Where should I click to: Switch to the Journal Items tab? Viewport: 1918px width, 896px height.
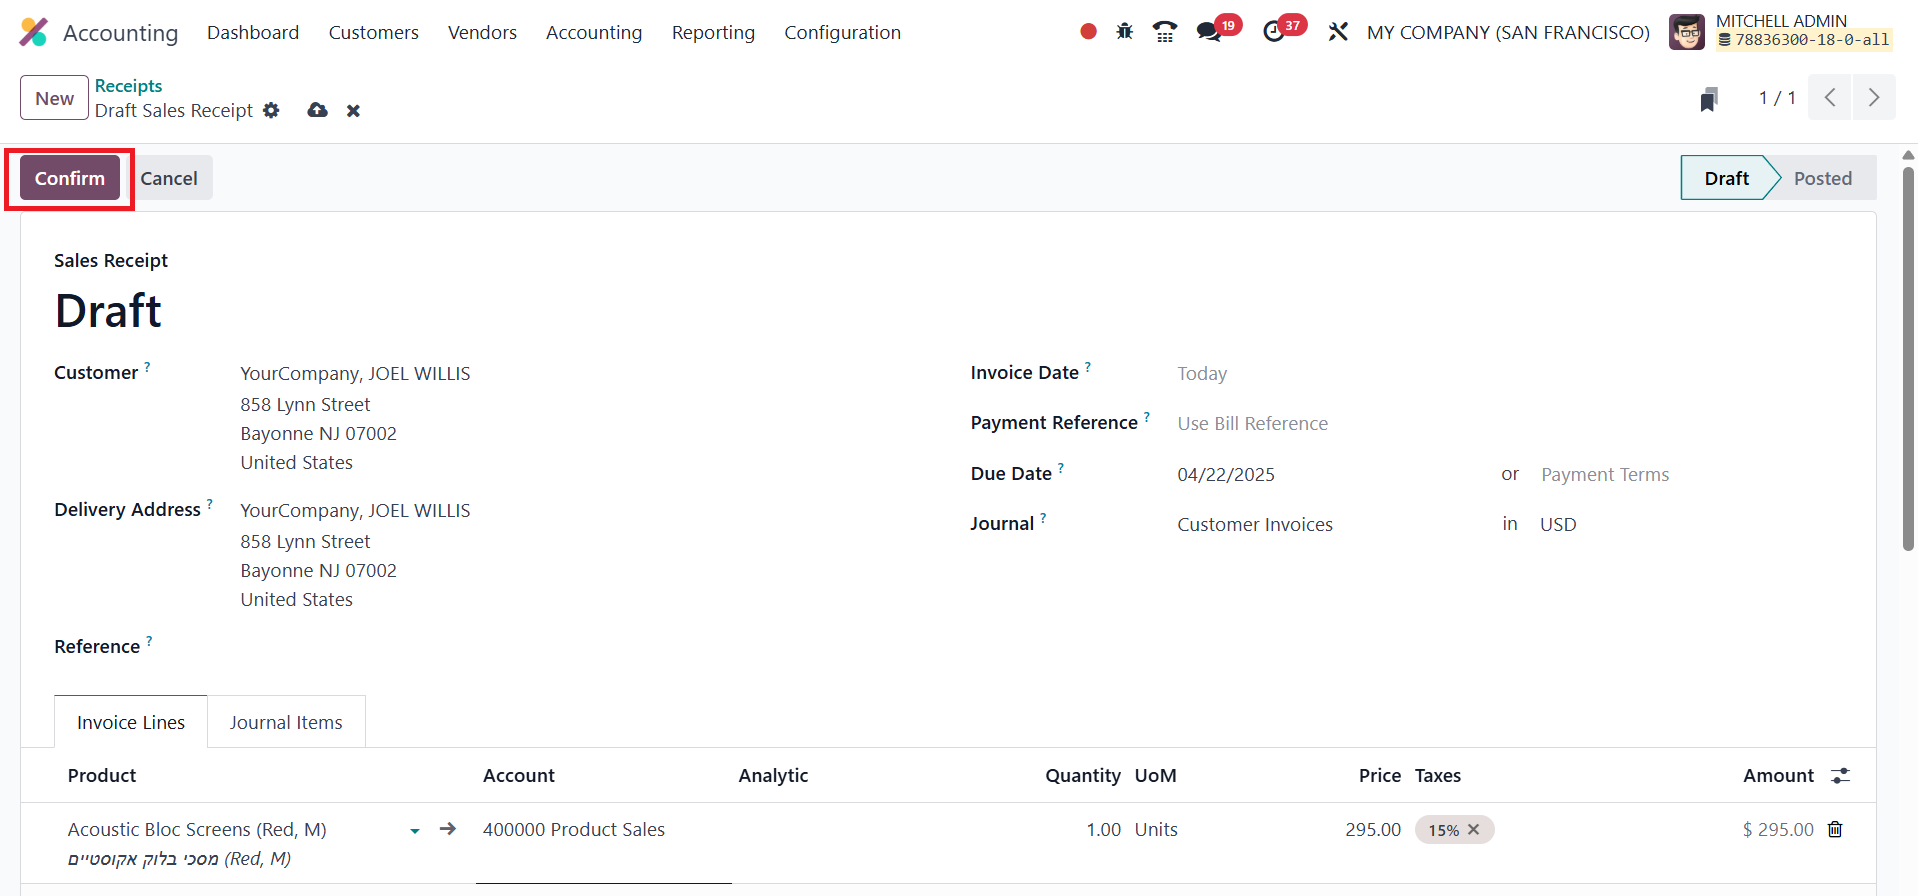pos(286,722)
